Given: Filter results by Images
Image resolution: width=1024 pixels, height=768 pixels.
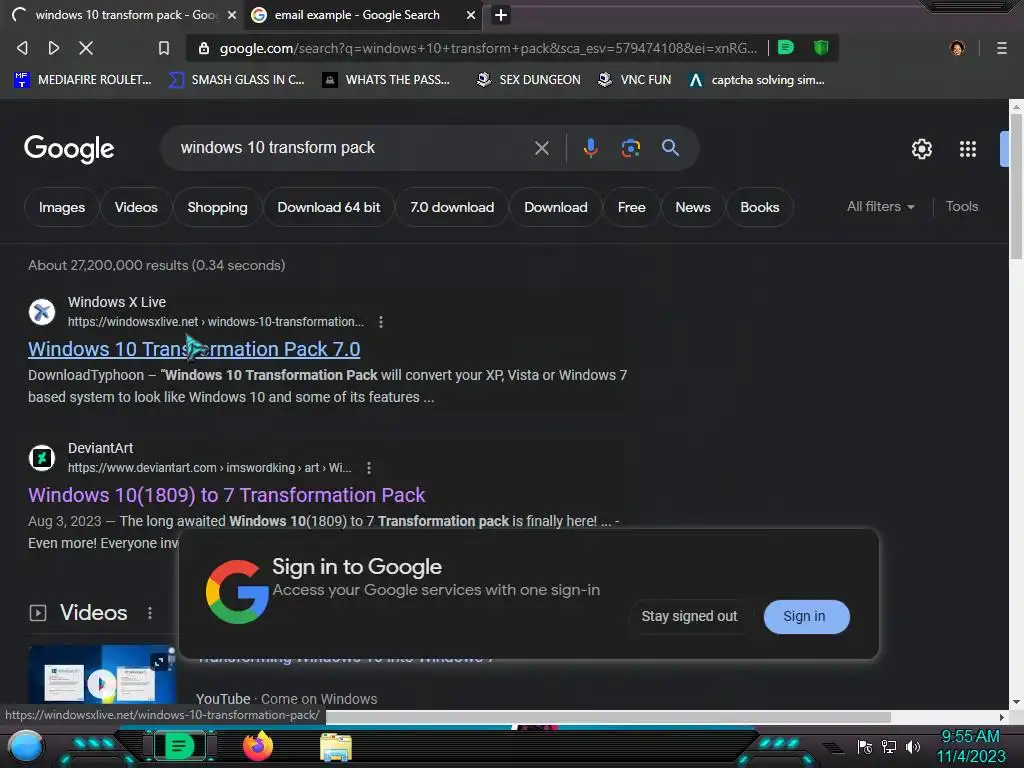Looking at the screenshot, I should [61, 207].
